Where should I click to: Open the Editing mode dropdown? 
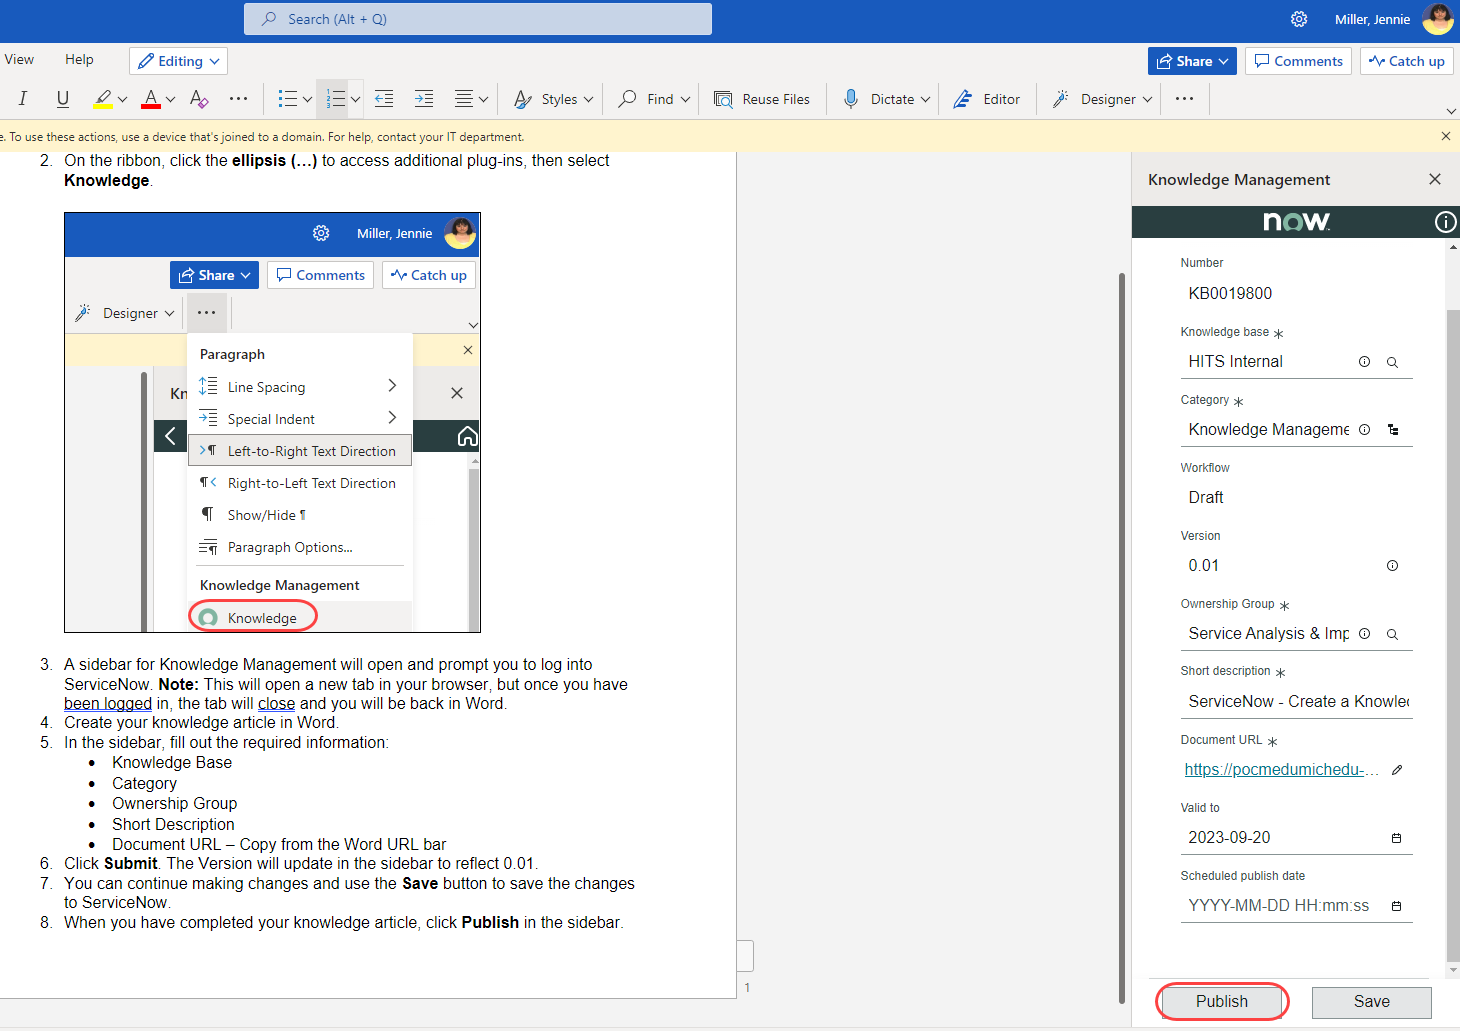point(178,61)
